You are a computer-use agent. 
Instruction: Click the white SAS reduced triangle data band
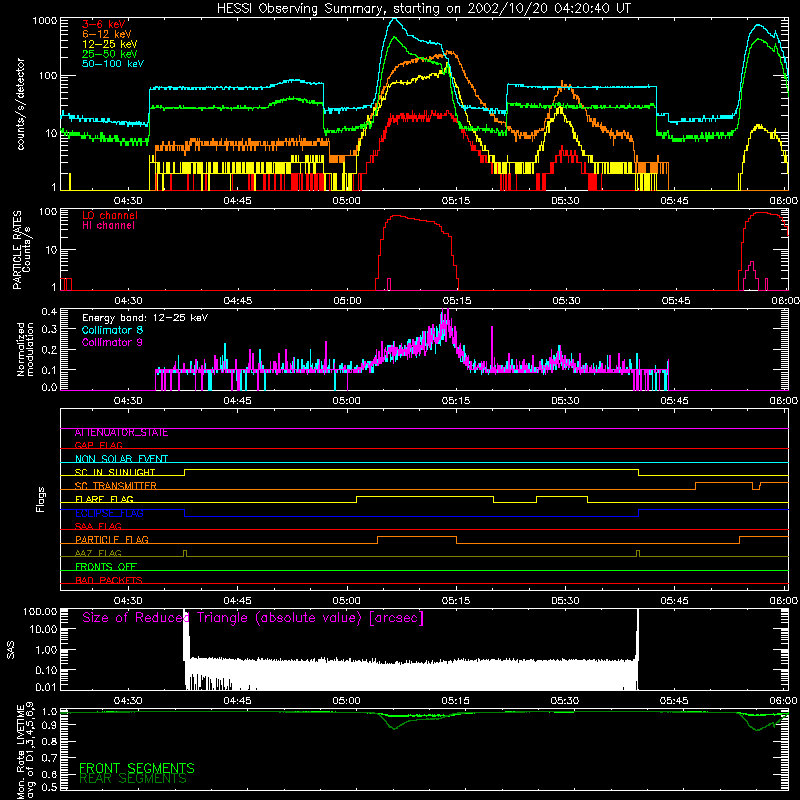click(x=411, y=674)
